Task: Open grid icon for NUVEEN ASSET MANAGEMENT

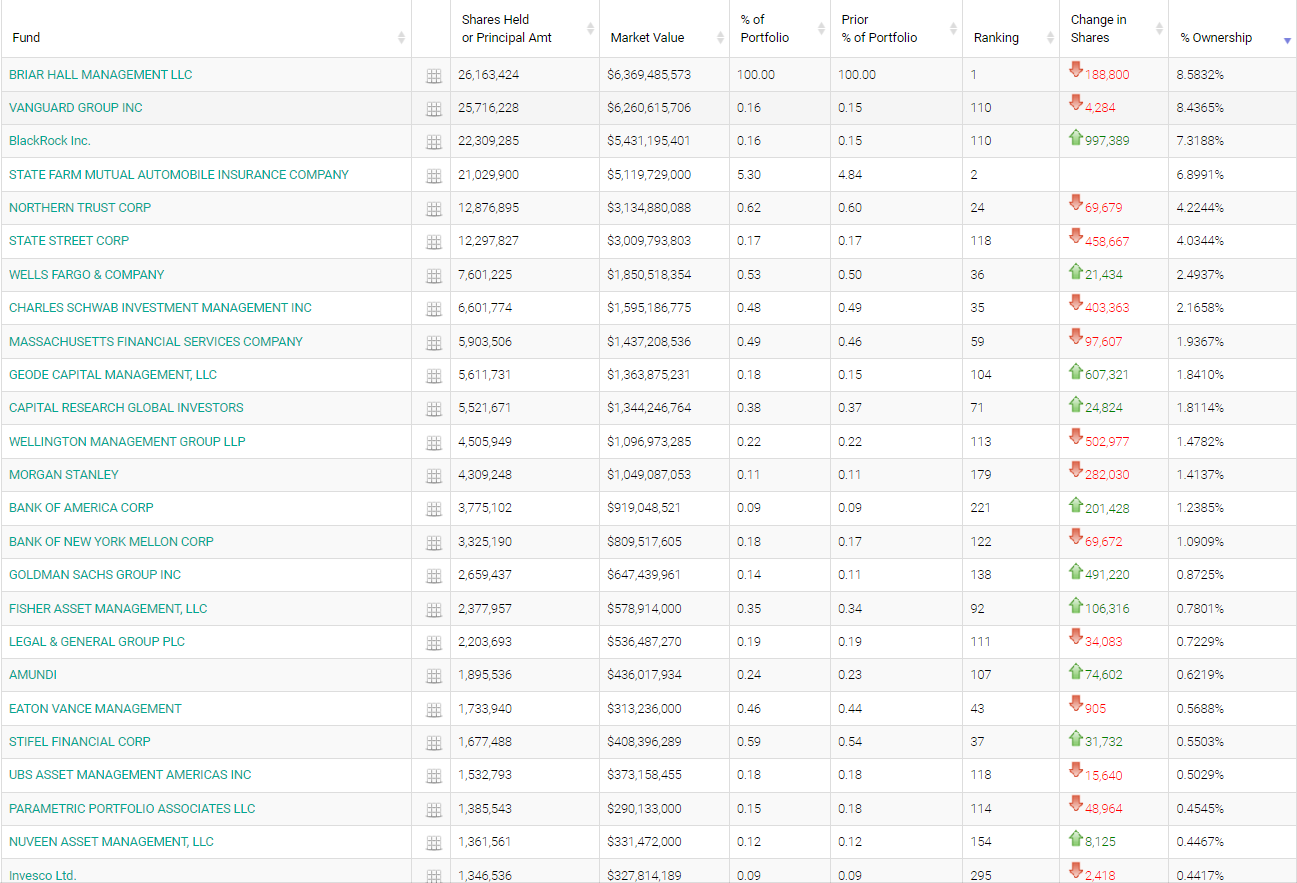Action: point(433,843)
